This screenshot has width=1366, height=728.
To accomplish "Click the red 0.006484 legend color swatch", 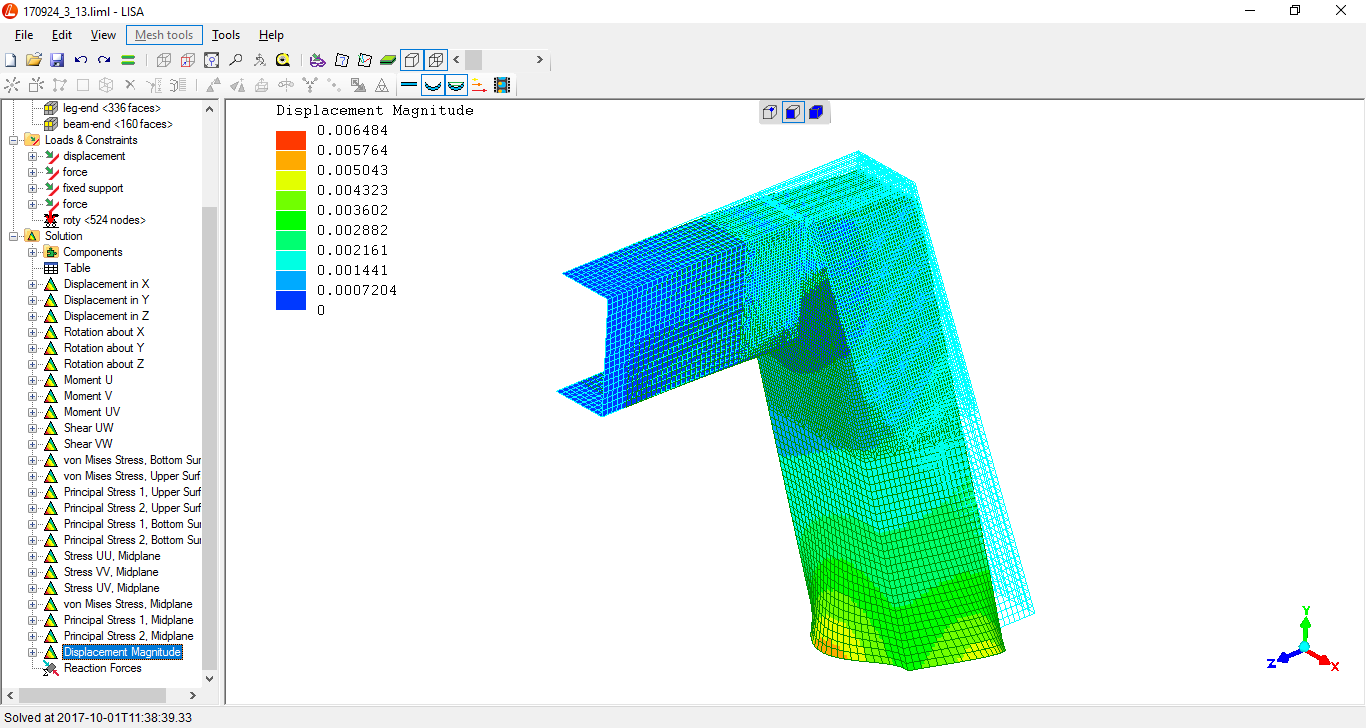I will pyautogui.click(x=290, y=140).
